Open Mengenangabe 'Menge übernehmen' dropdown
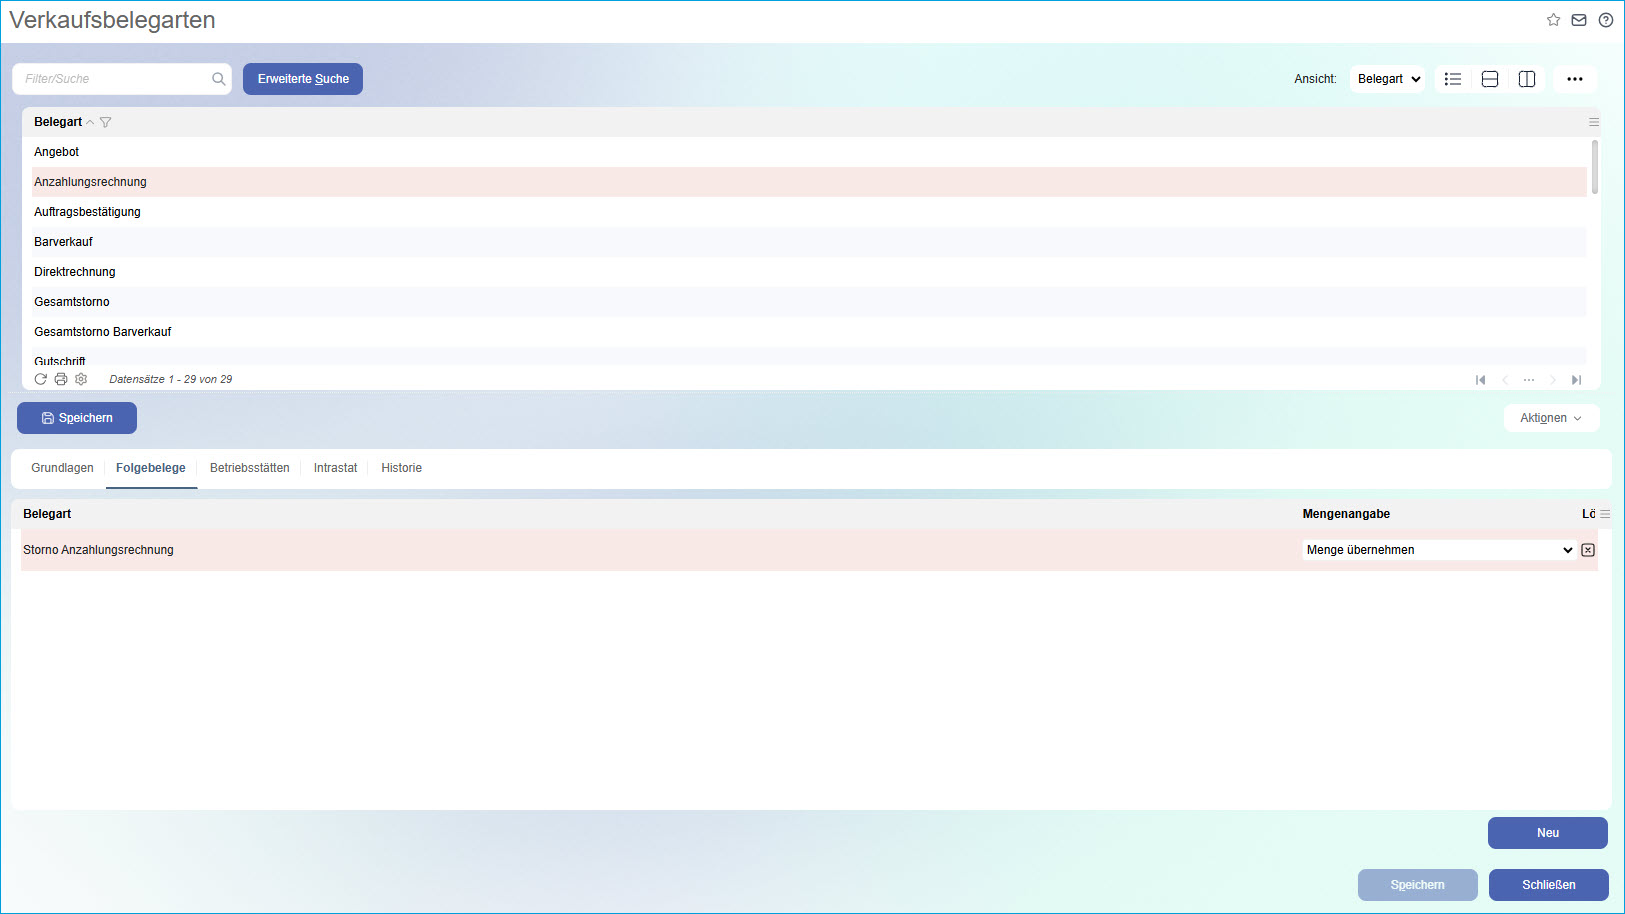 click(1440, 550)
